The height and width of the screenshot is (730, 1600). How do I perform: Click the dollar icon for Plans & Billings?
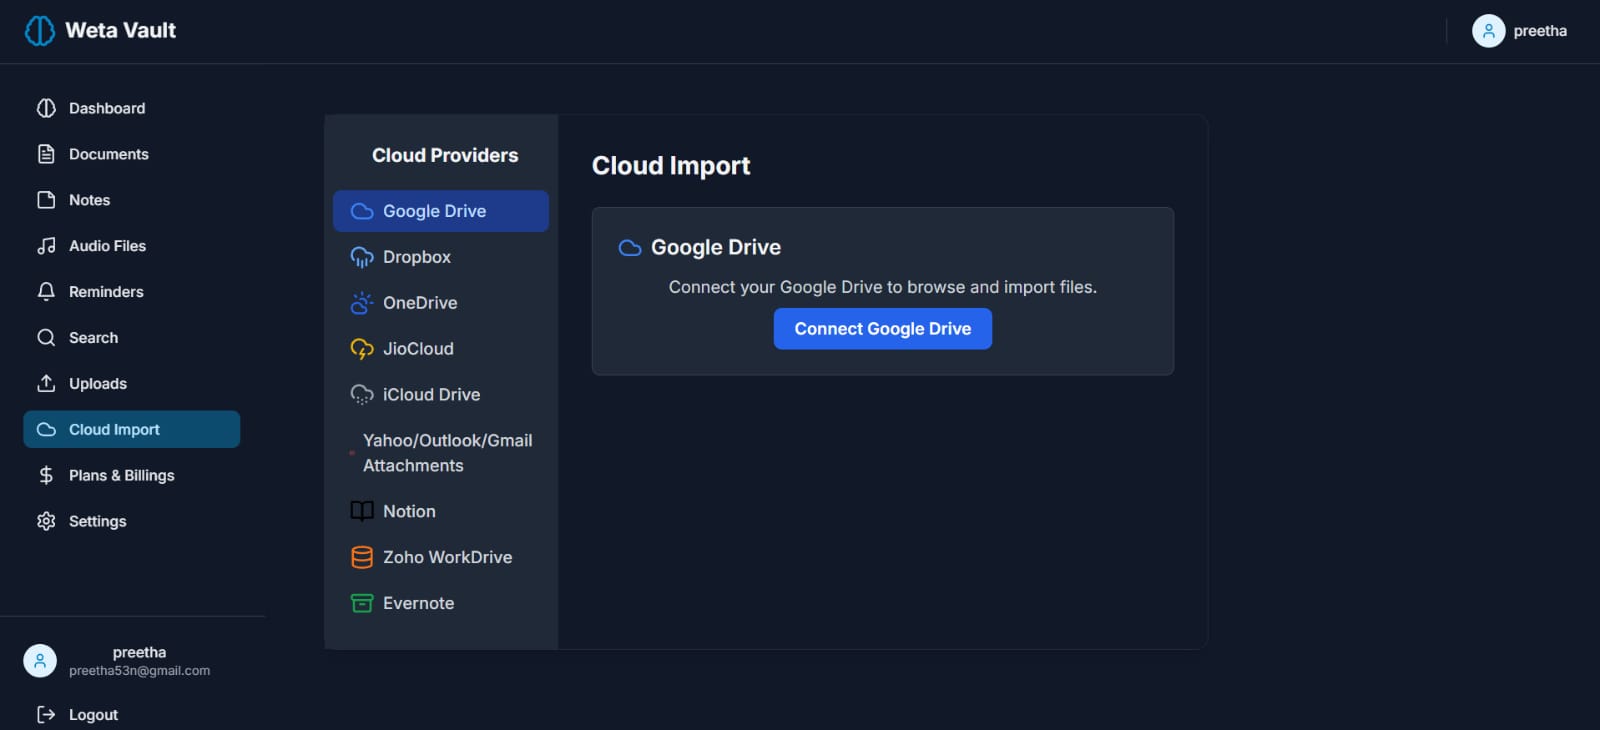tap(46, 476)
